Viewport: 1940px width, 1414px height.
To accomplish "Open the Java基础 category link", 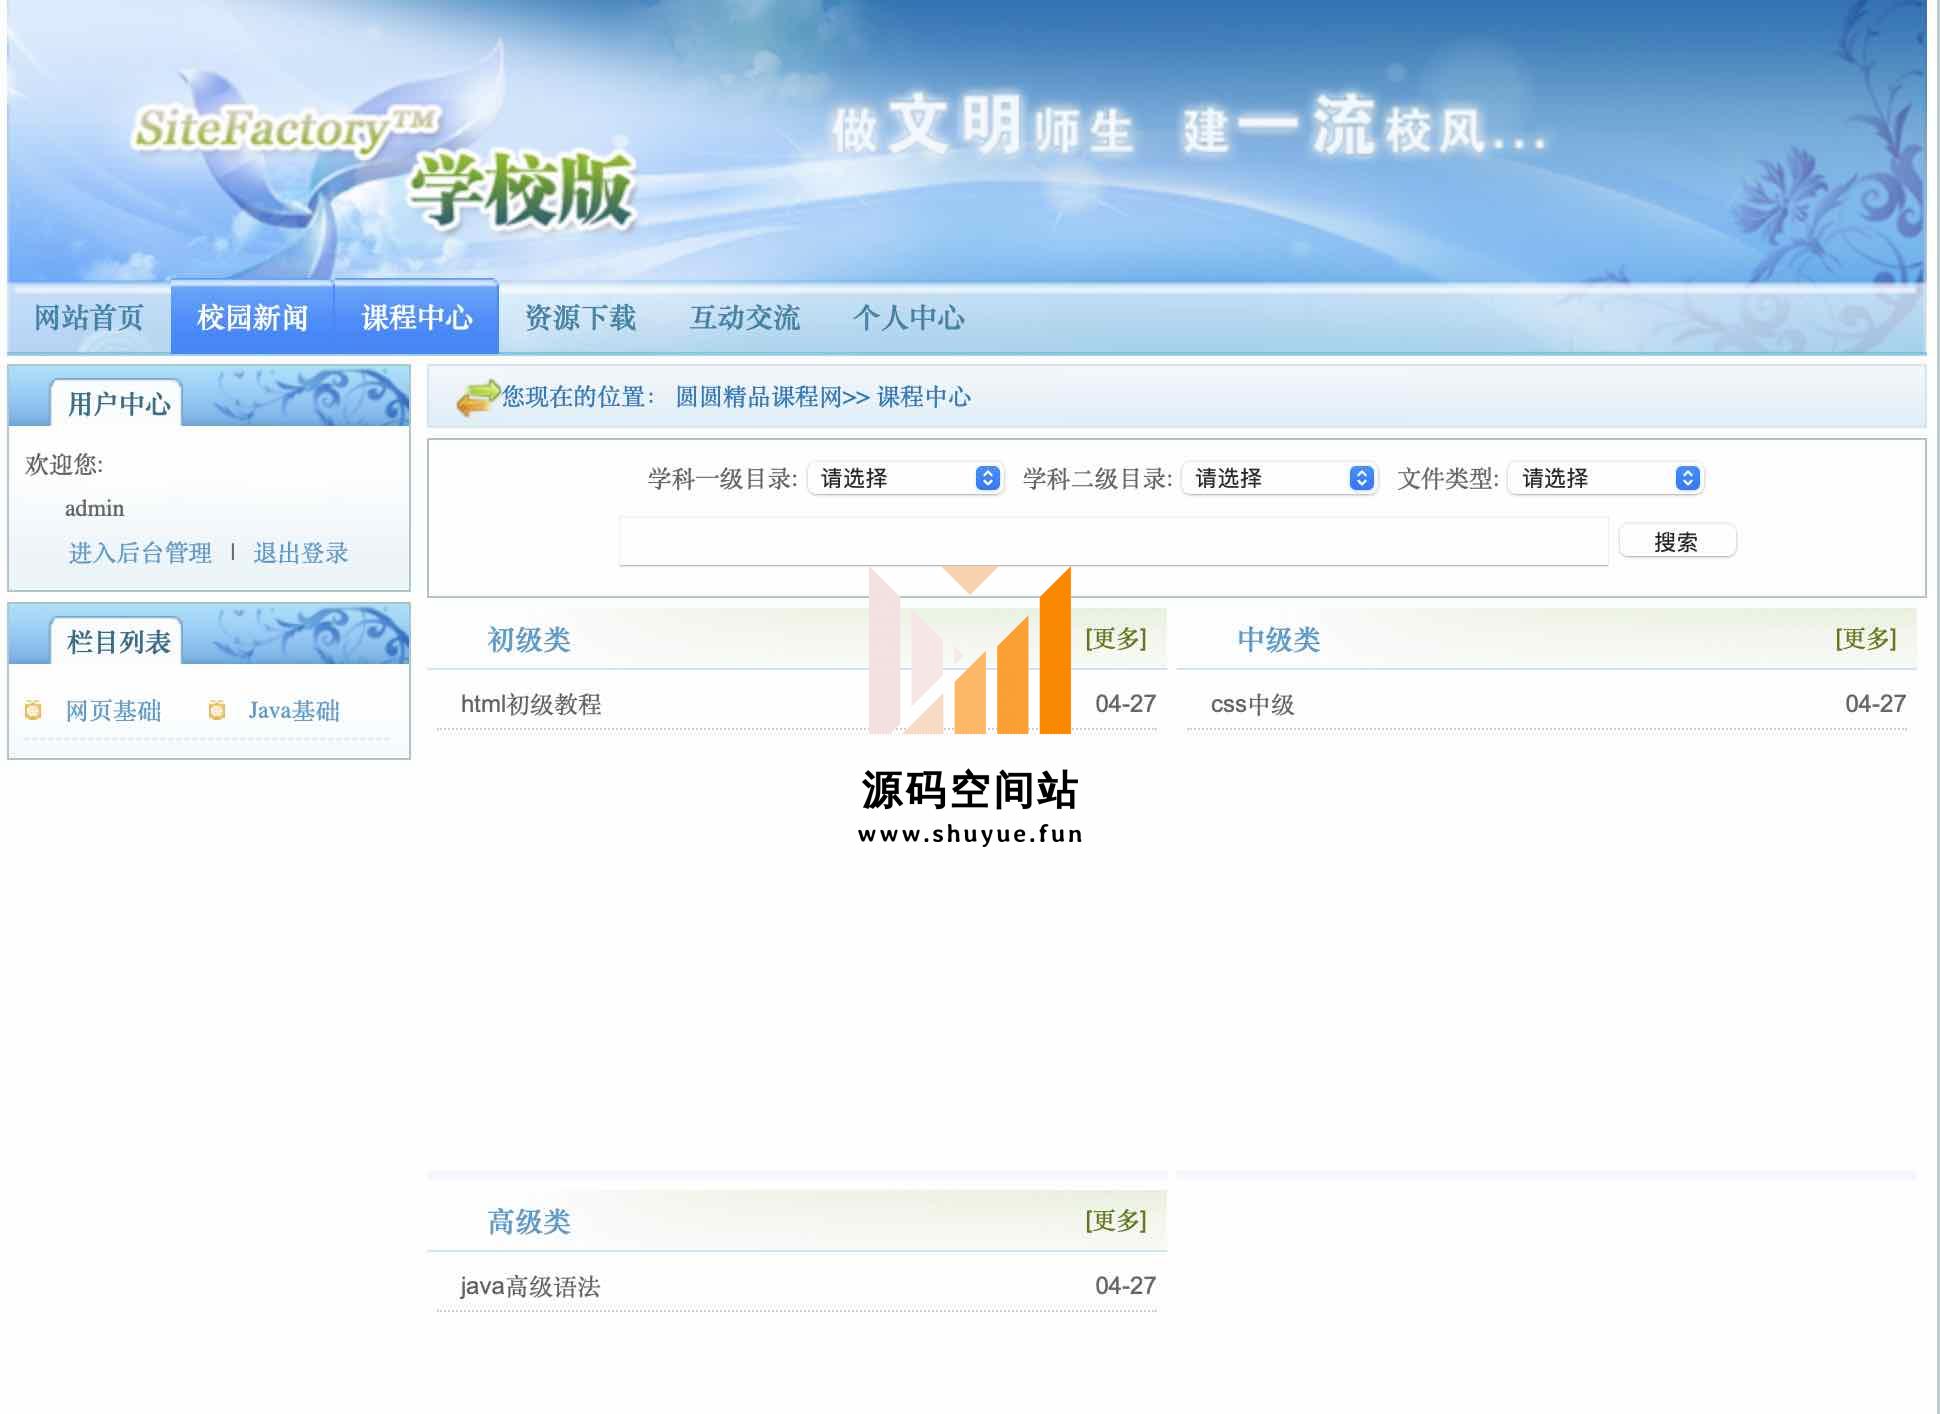I will (294, 711).
